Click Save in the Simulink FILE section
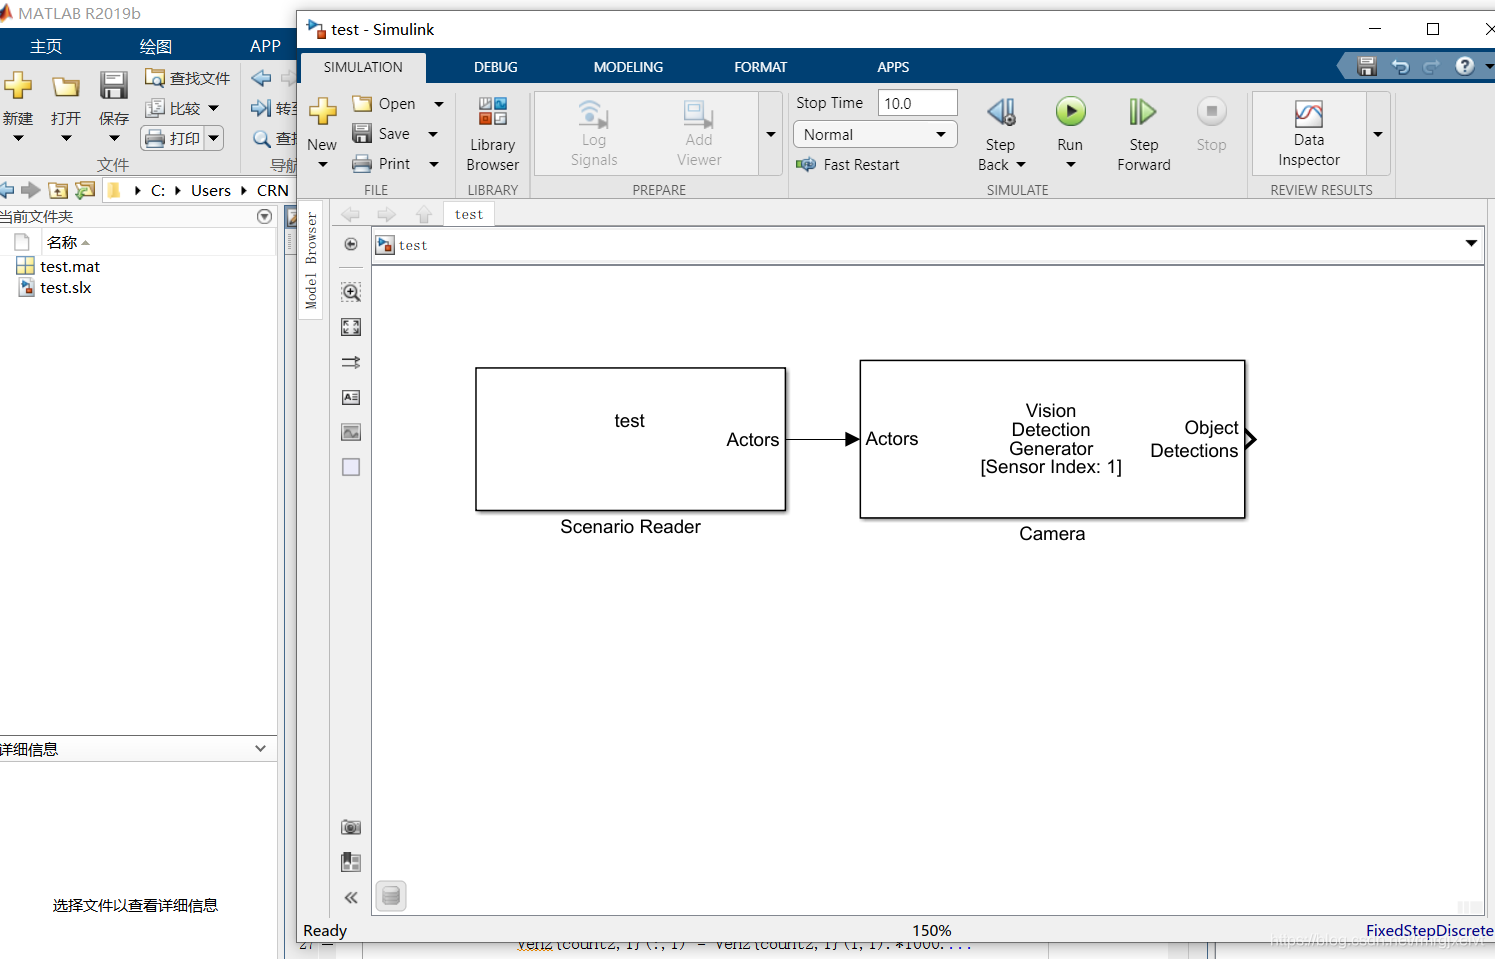This screenshot has height=959, width=1495. (x=382, y=134)
